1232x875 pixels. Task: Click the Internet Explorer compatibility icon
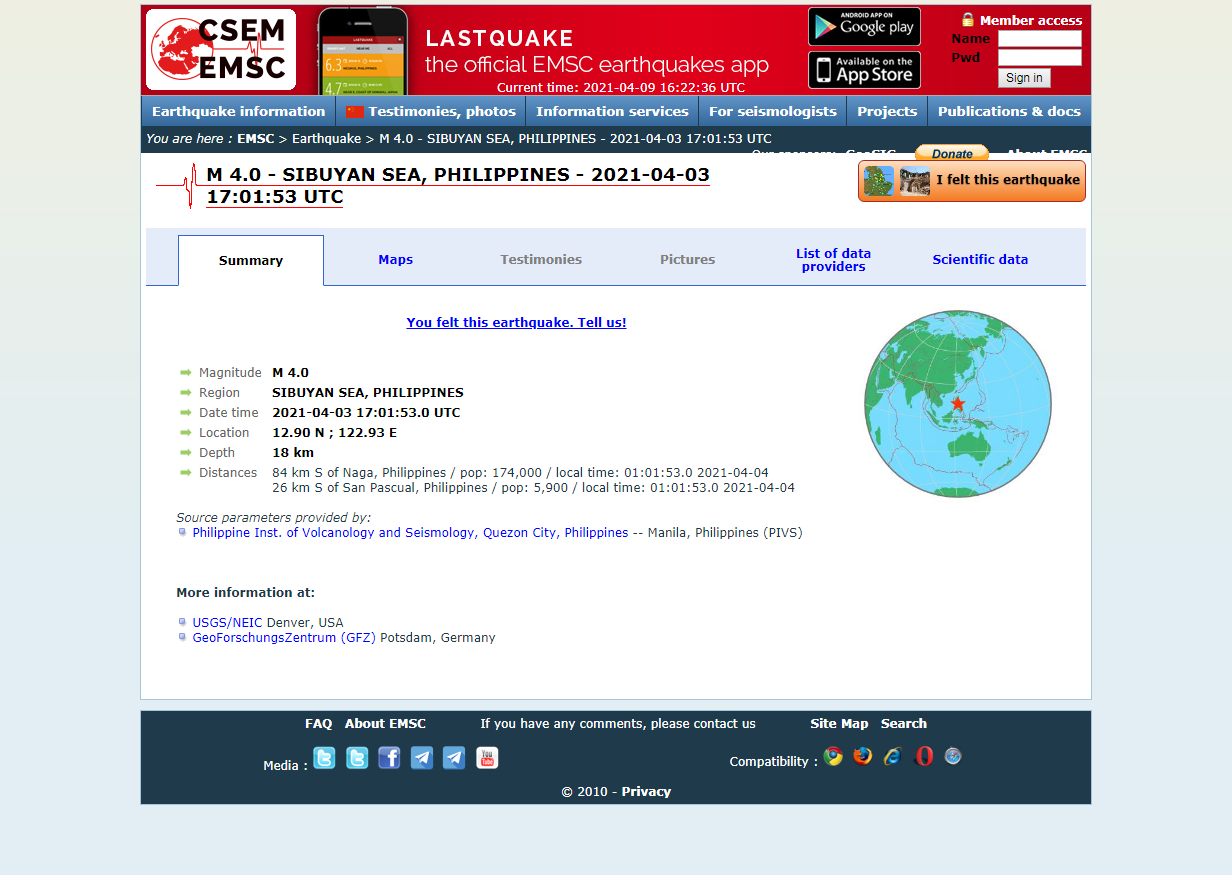tap(892, 757)
